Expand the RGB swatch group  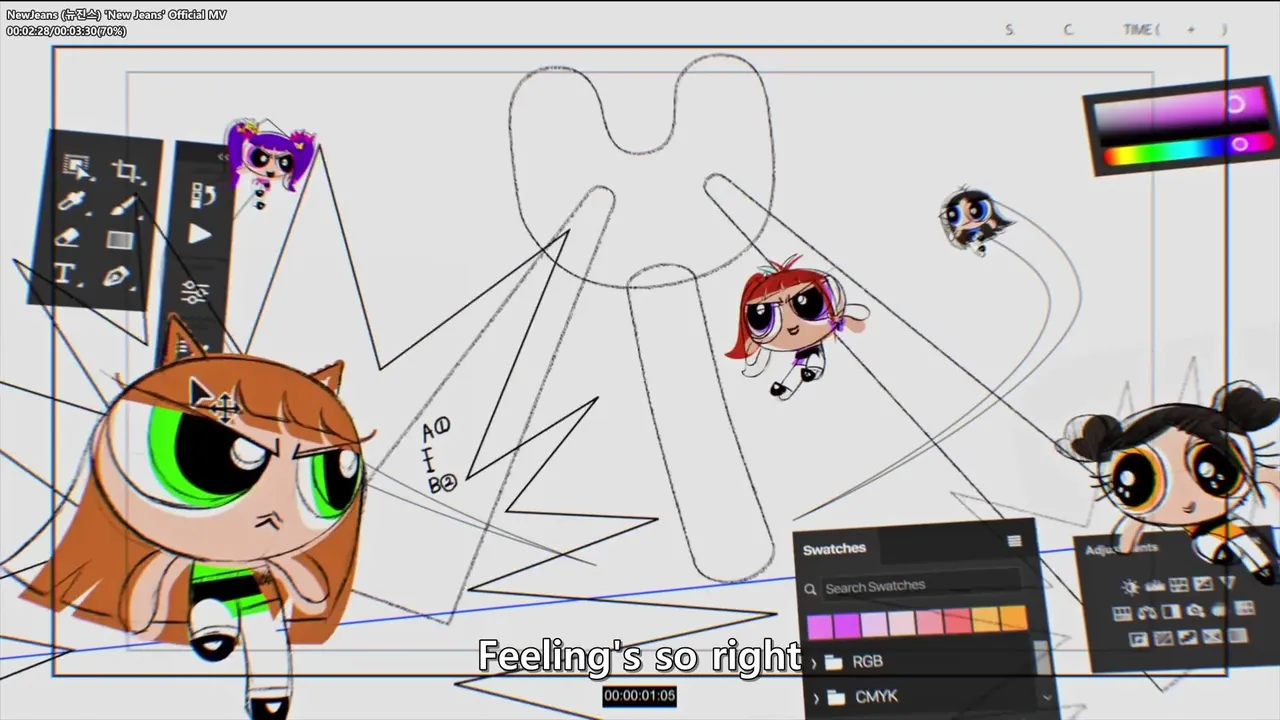click(814, 663)
